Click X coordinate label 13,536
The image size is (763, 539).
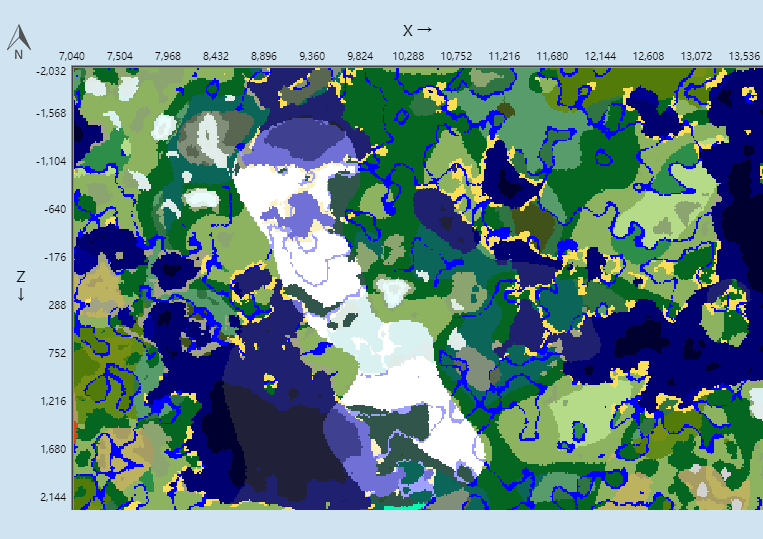pyautogui.click(x=744, y=56)
